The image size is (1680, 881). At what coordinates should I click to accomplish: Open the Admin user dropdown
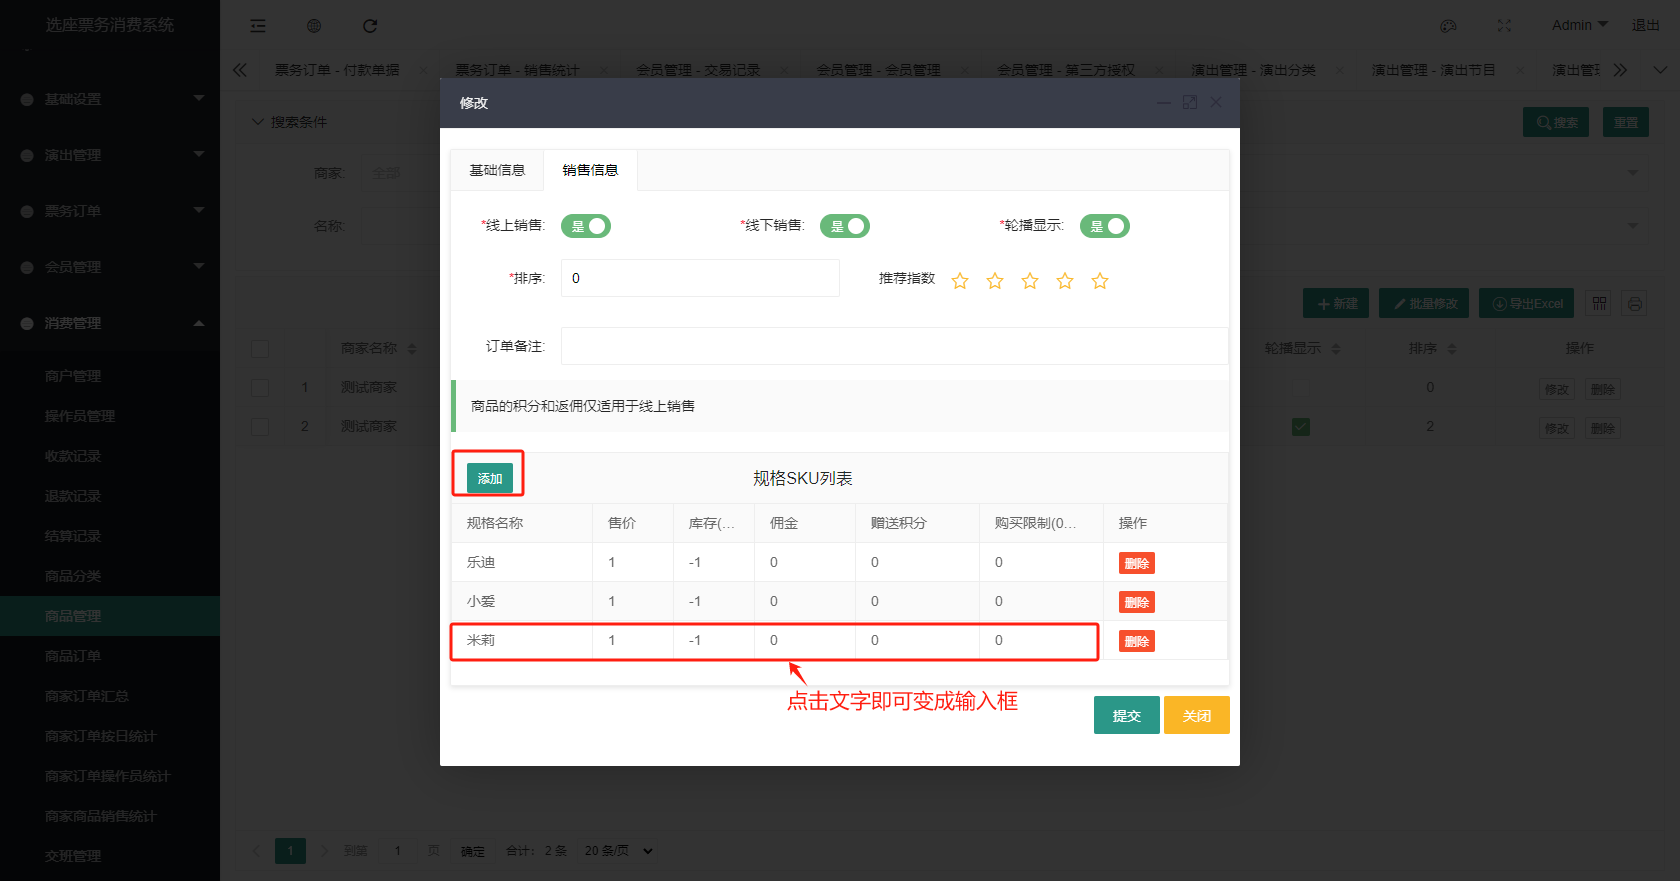[x=1579, y=25]
